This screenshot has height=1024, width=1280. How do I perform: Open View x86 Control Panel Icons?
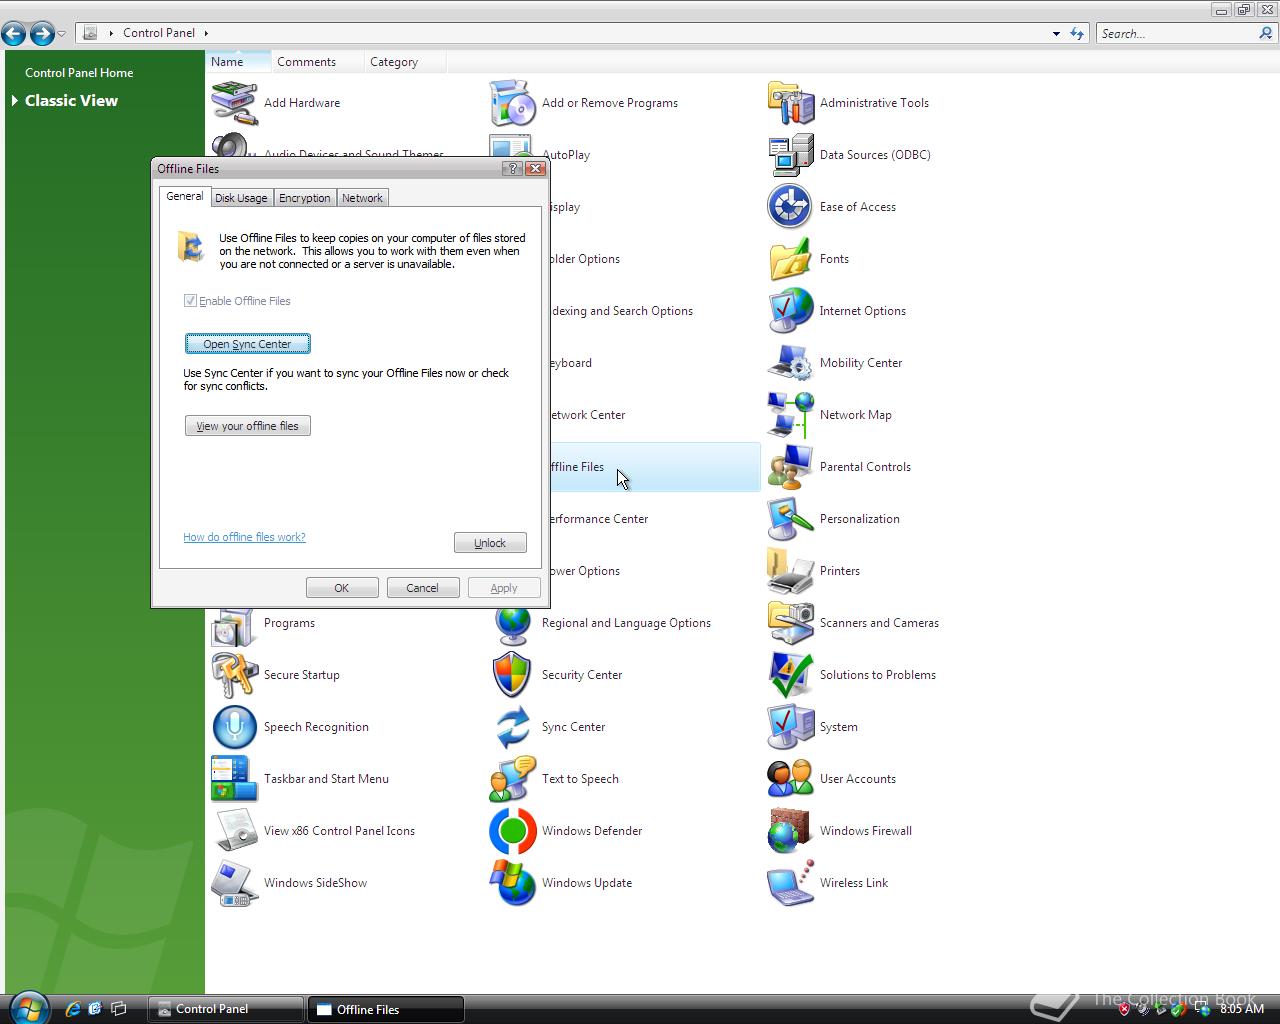point(234,831)
